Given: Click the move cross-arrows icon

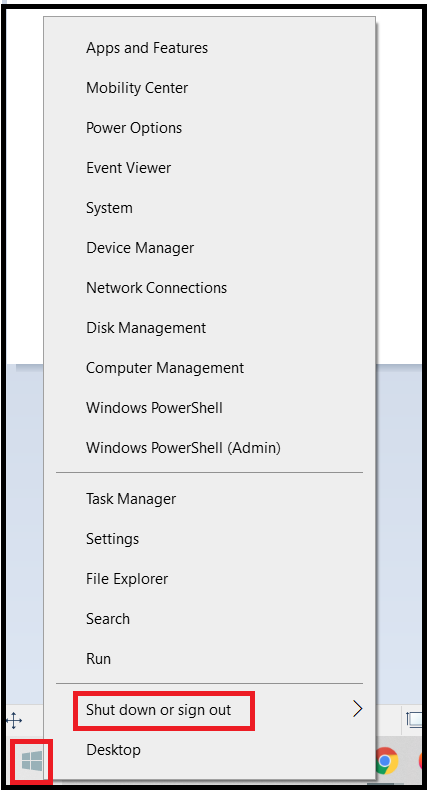Looking at the screenshot, I should (14, 720).
